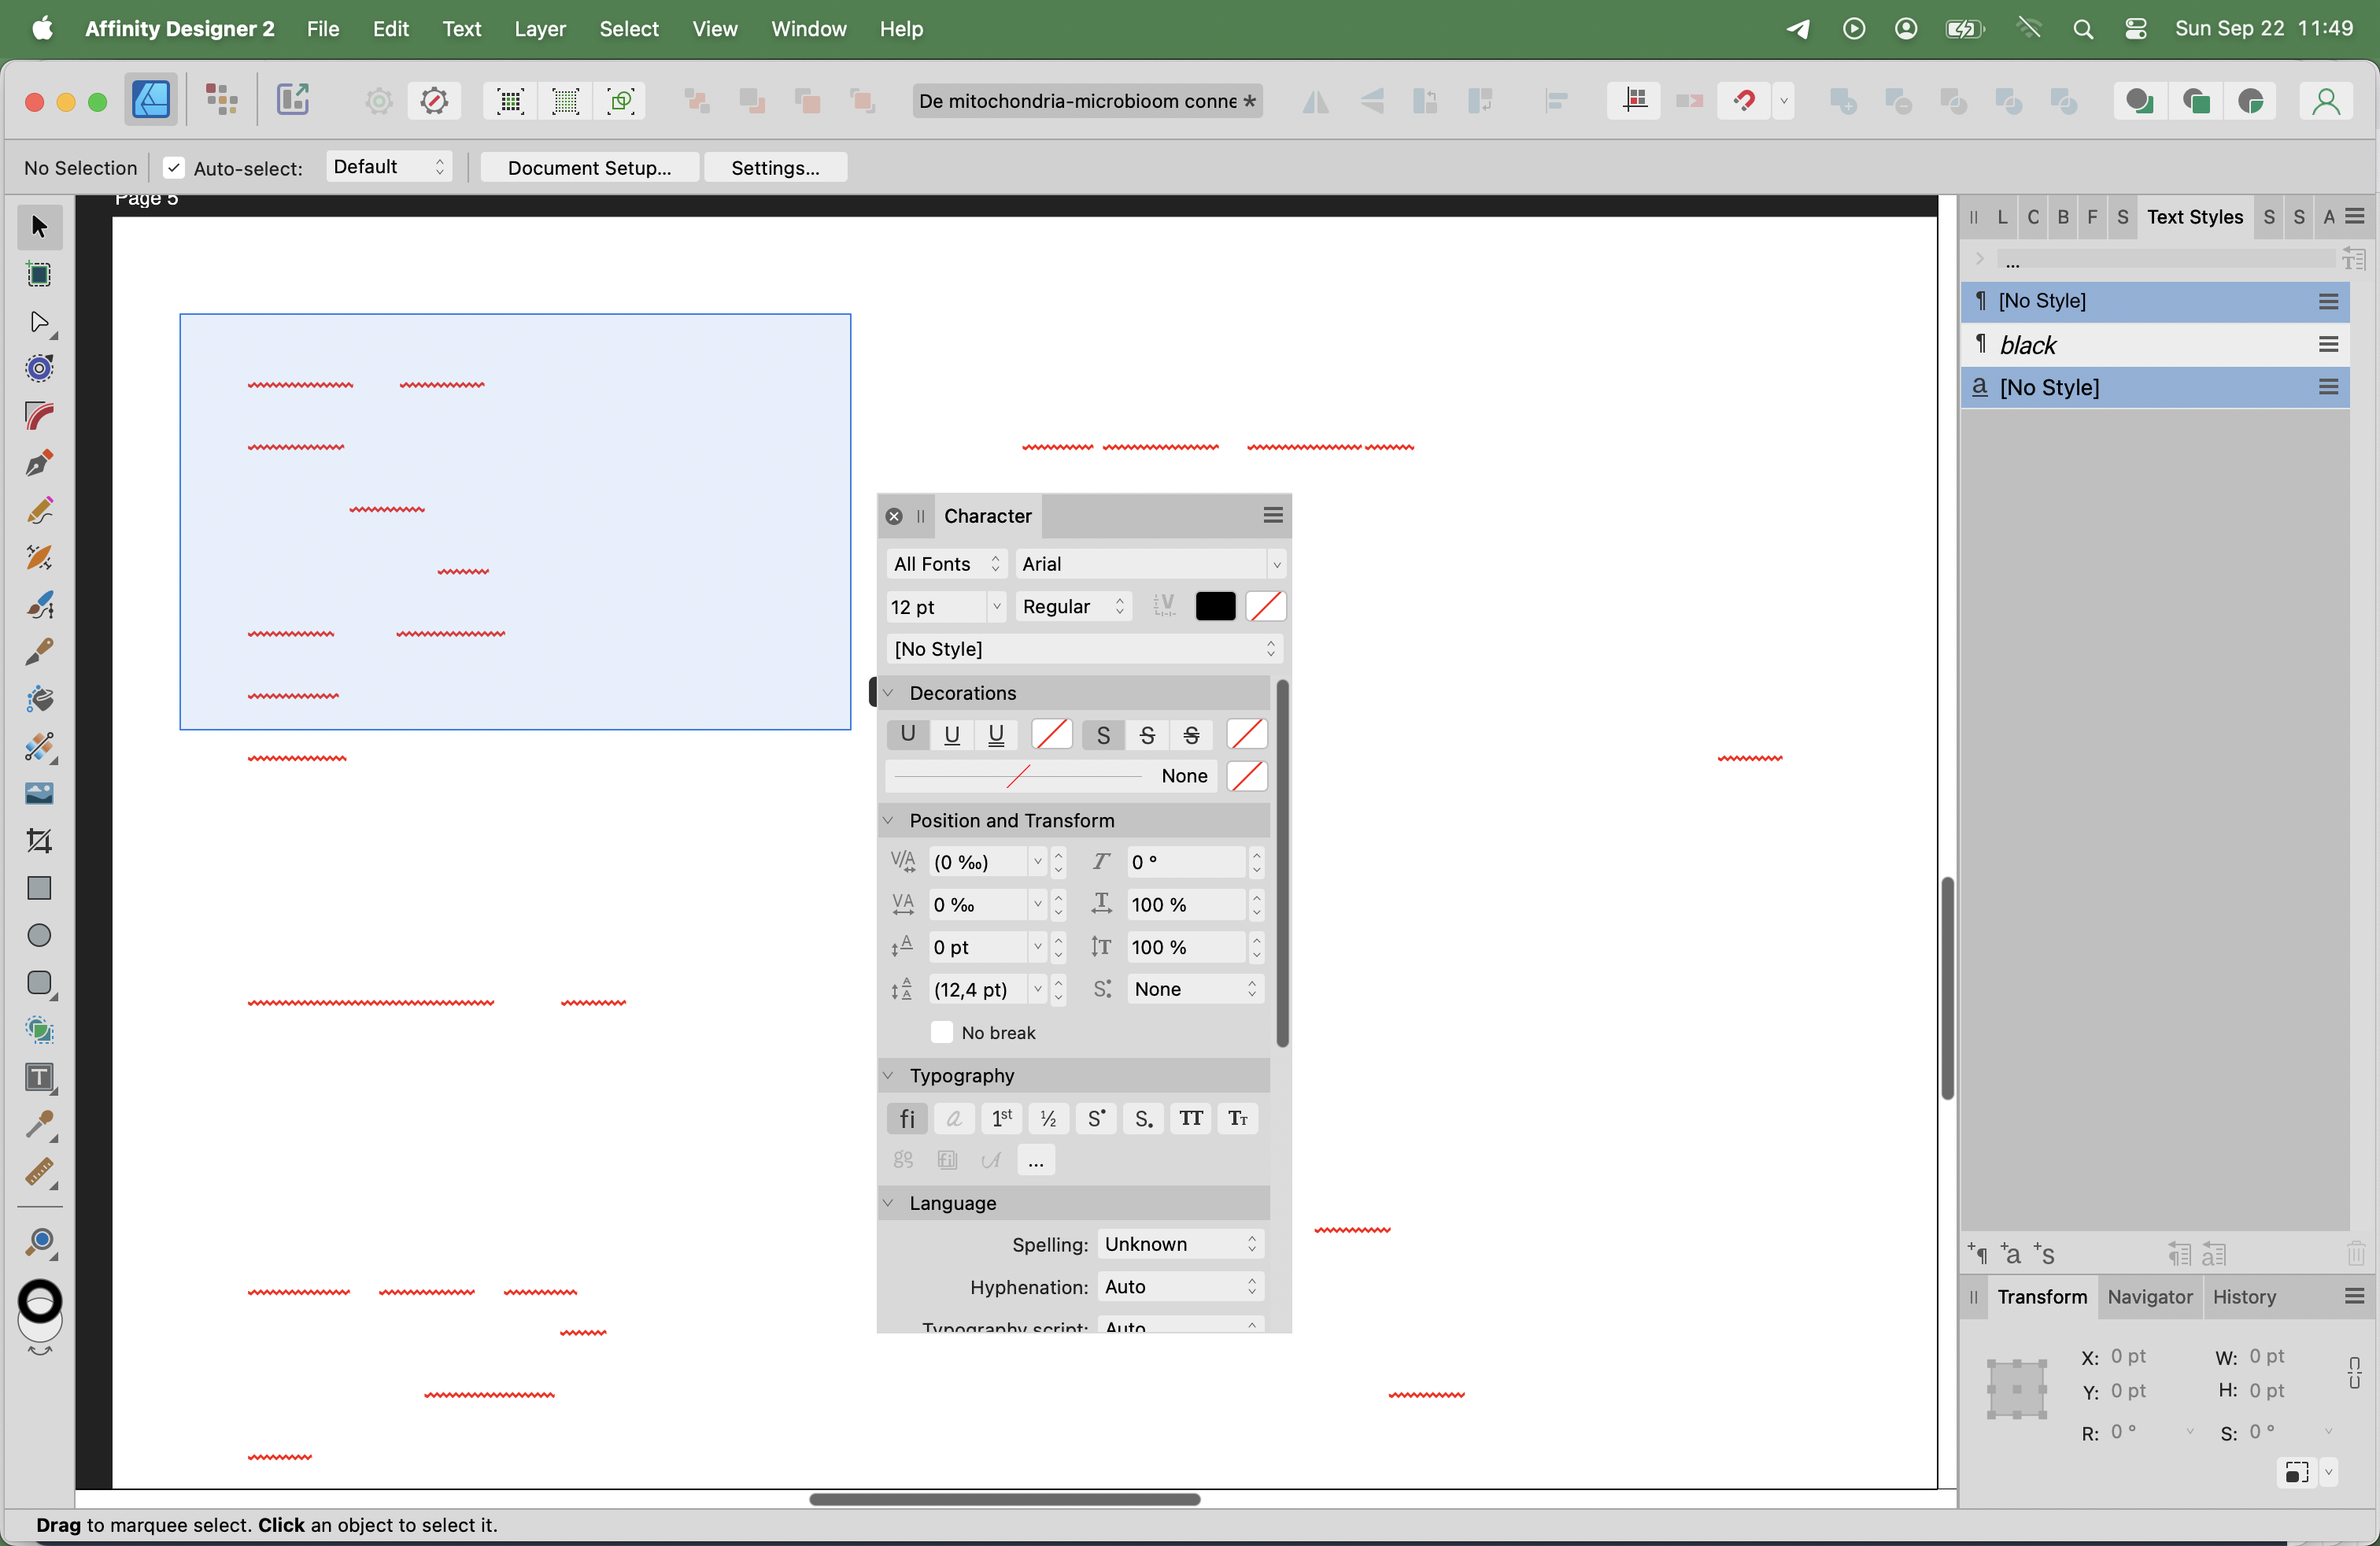Enable the No break checkbox

pyautogui.click(x=941, y=1032)
